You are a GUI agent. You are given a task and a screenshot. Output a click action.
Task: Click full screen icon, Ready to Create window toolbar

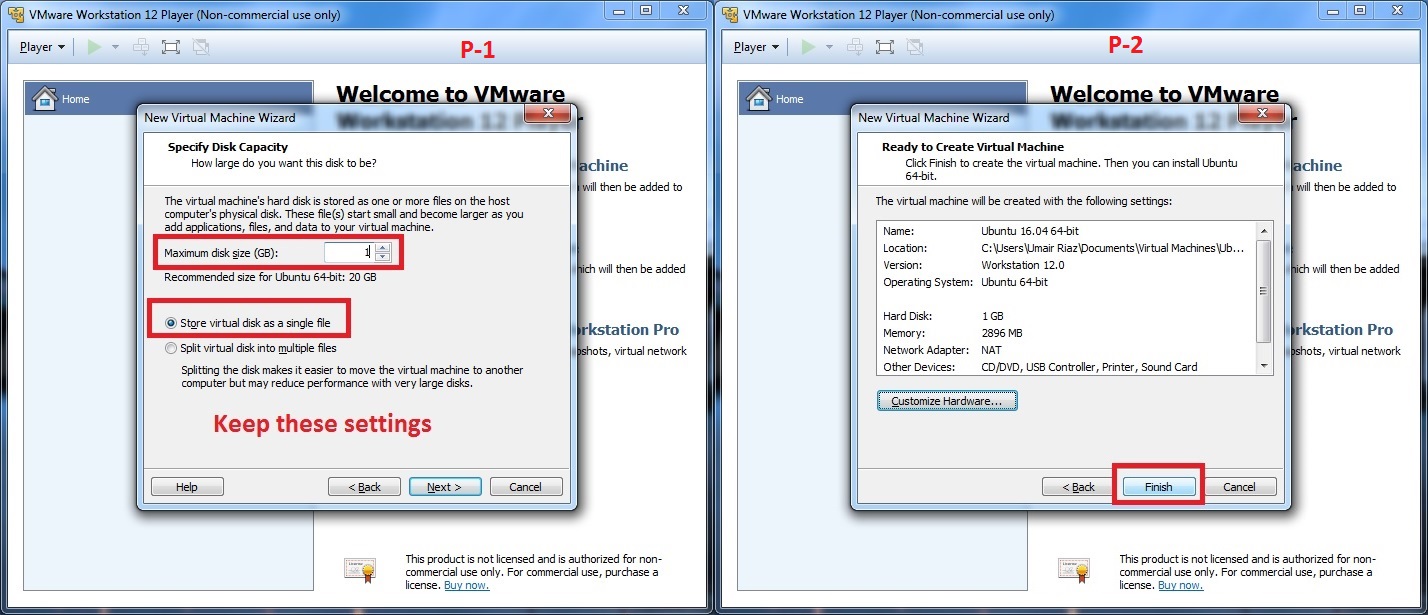coord(885,47)
